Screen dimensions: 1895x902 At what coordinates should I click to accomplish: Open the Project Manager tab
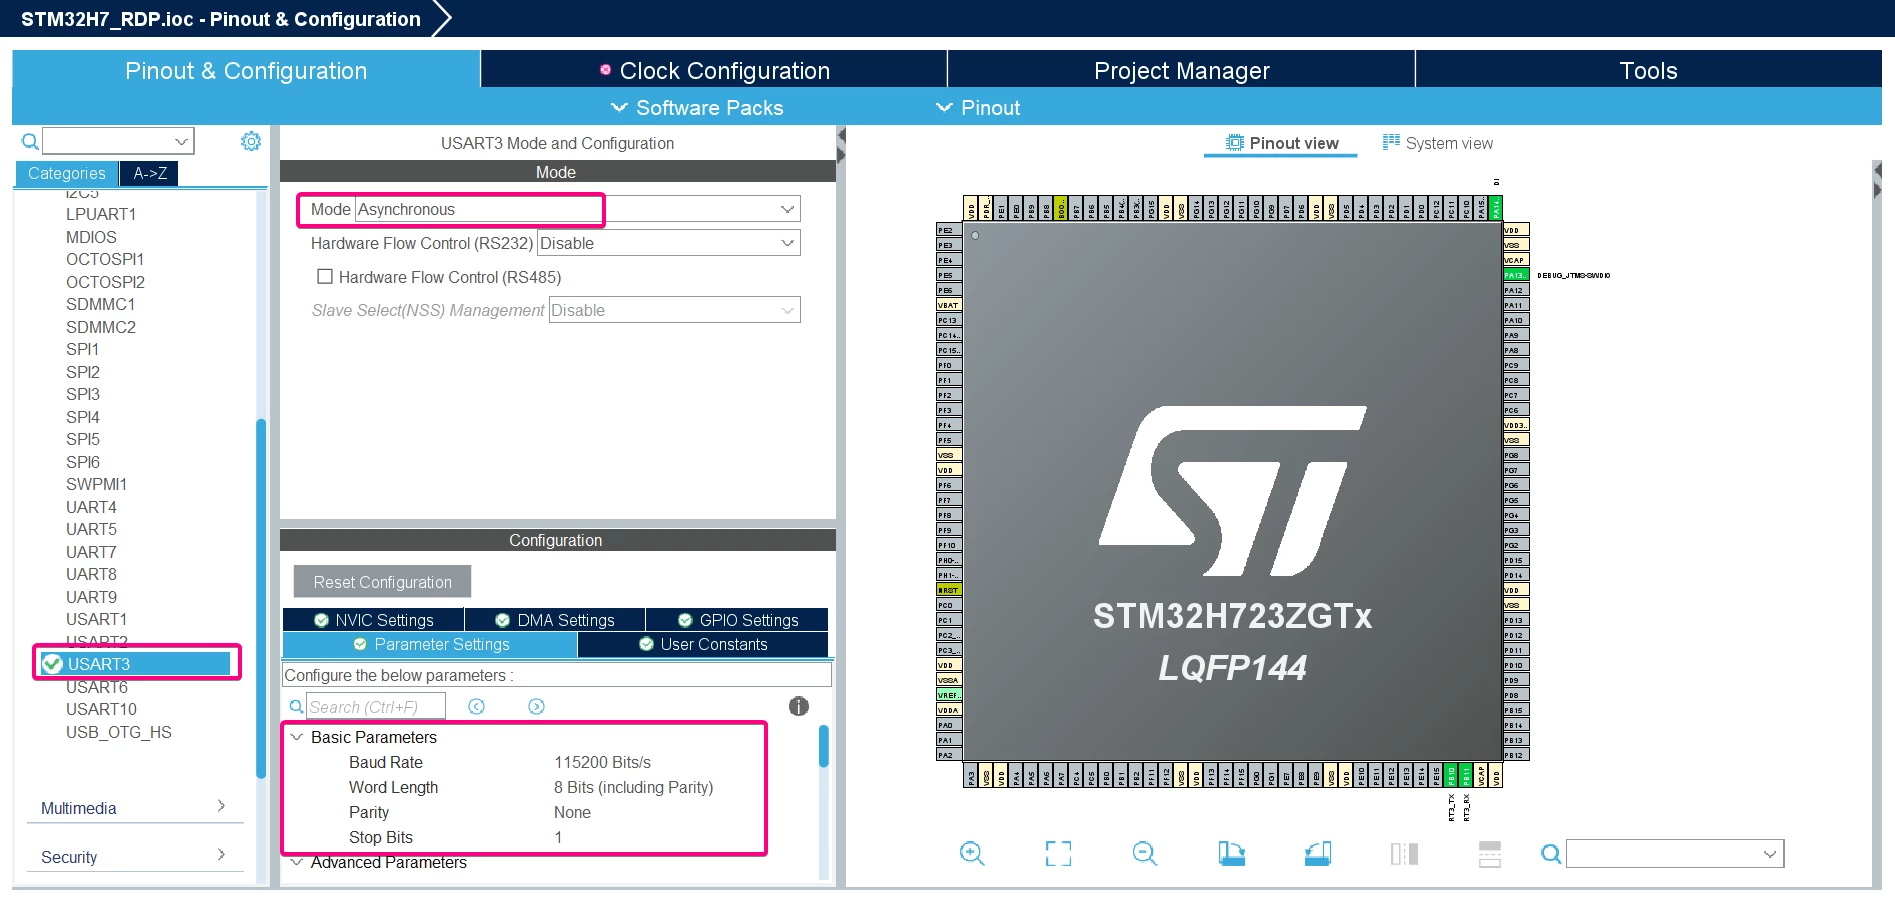1181,70
